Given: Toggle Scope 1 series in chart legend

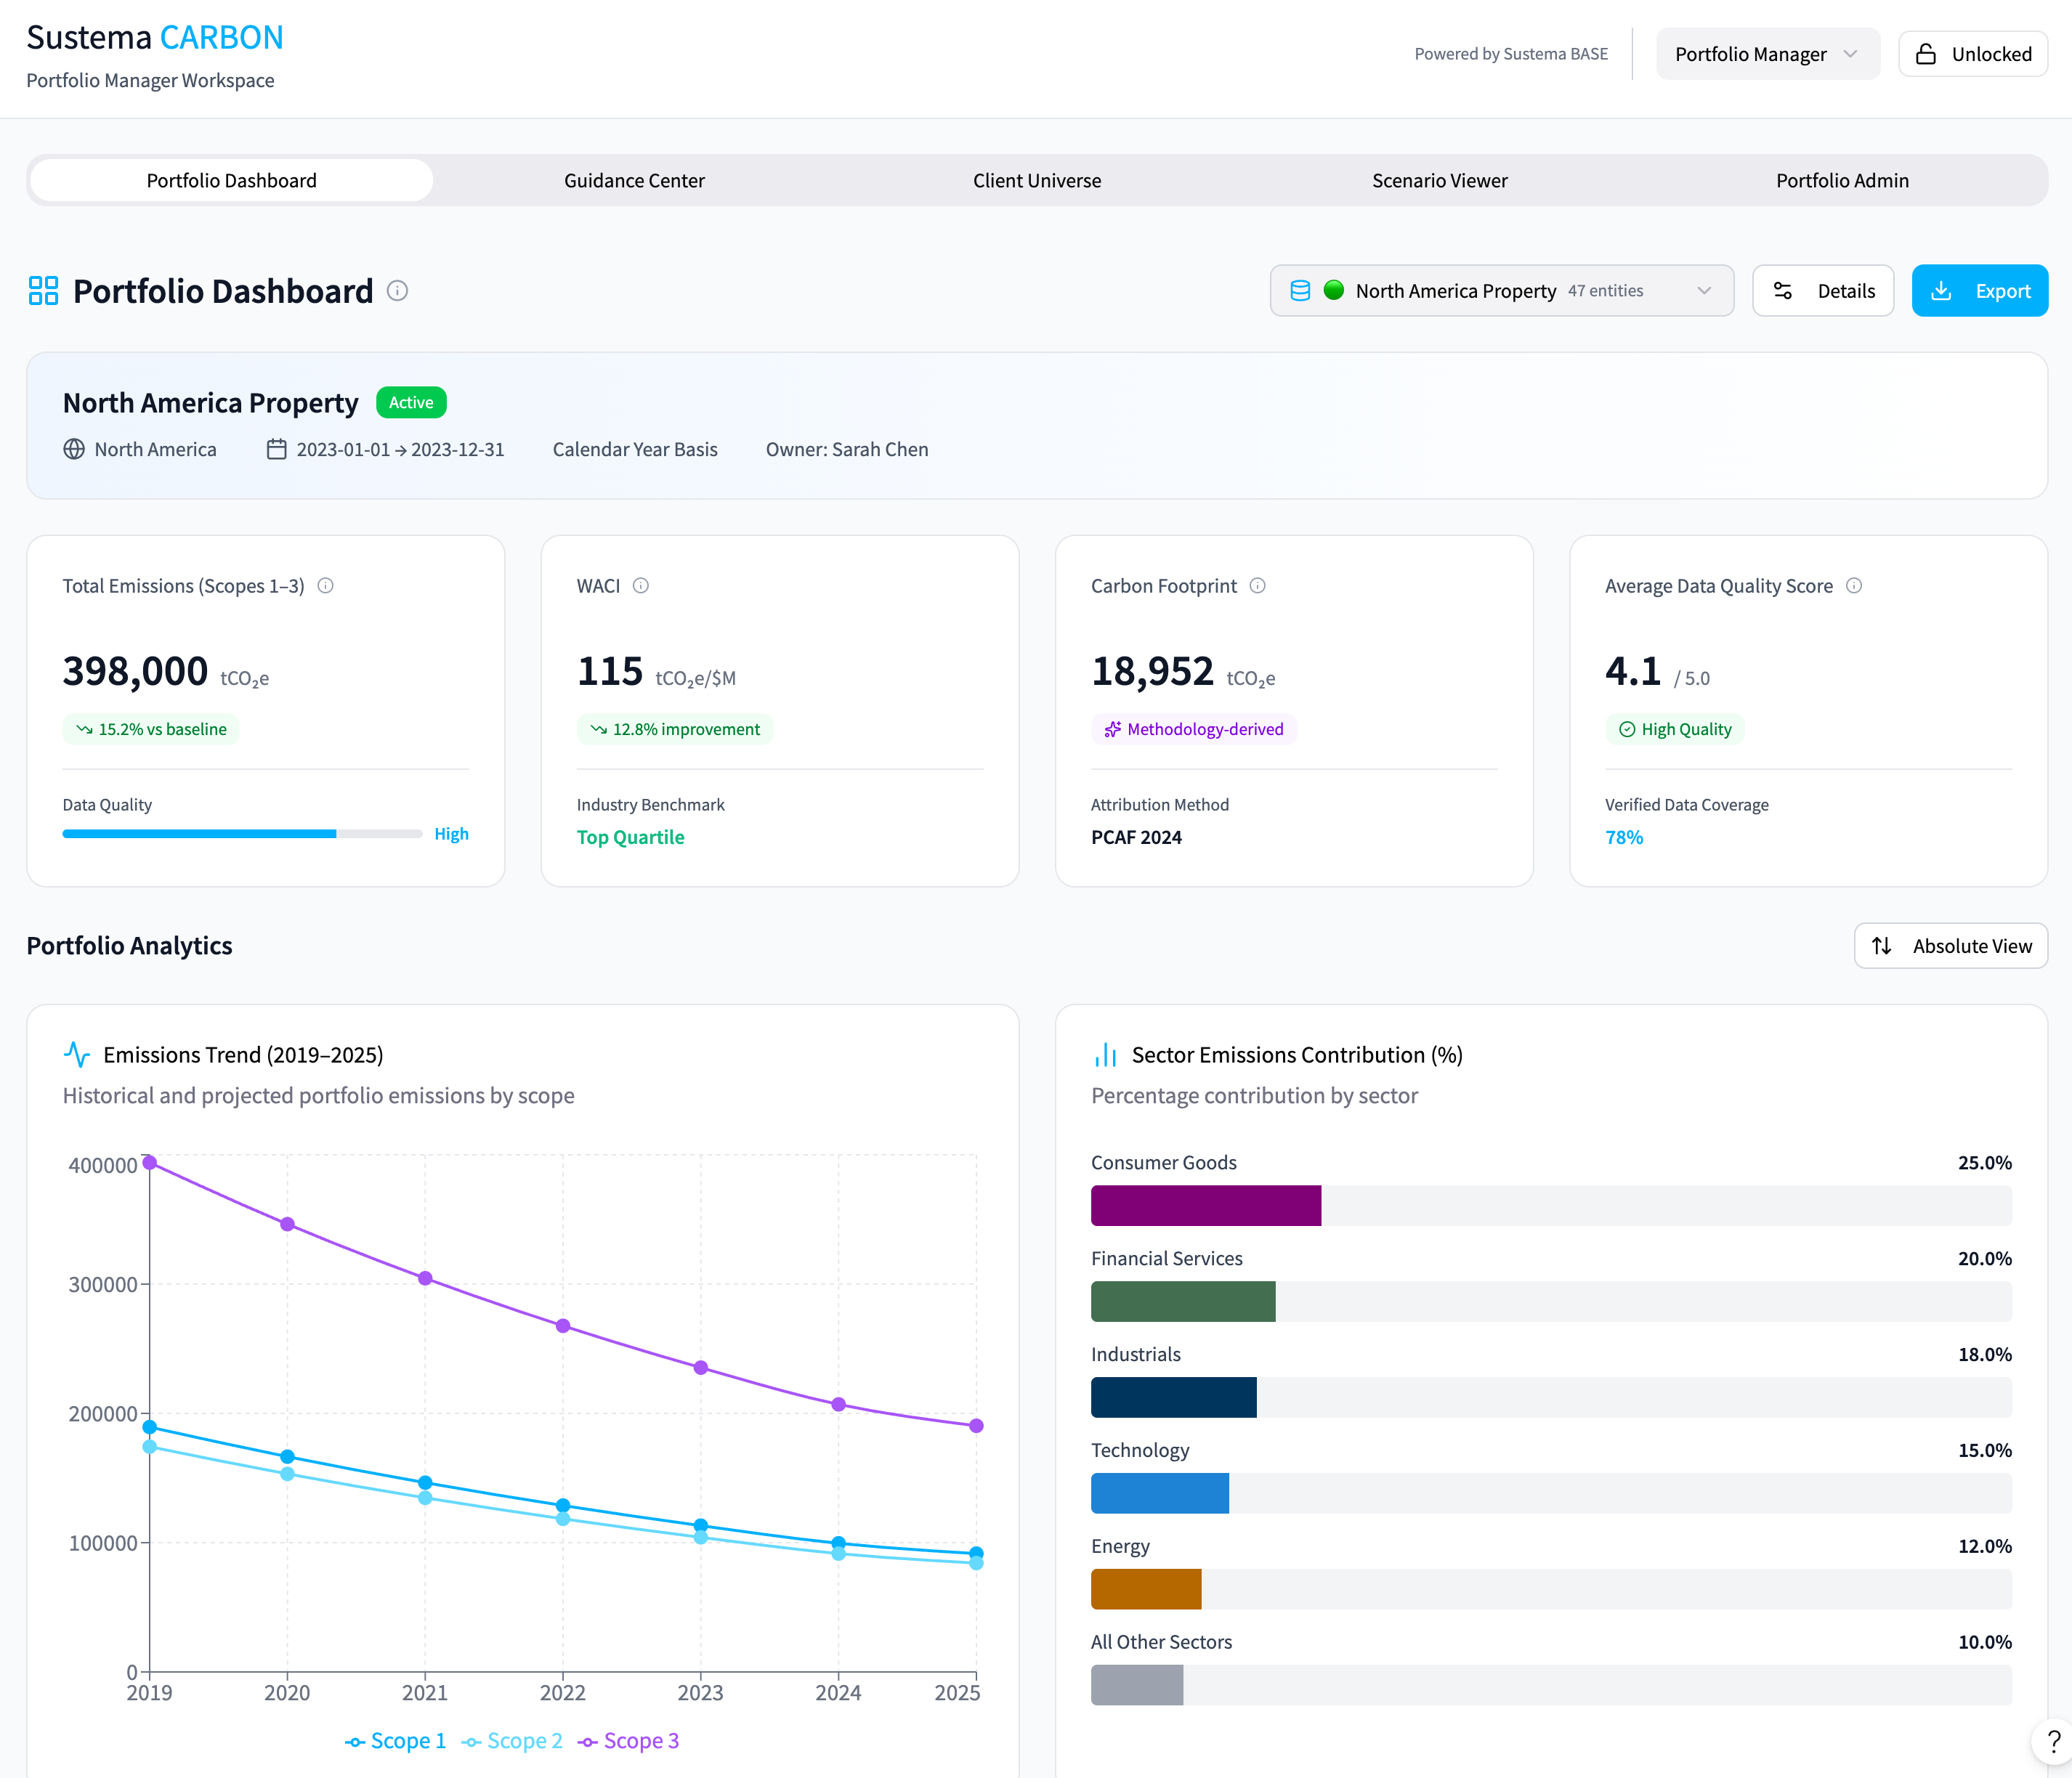Looking at the screenshot, I should (396, 1741).
